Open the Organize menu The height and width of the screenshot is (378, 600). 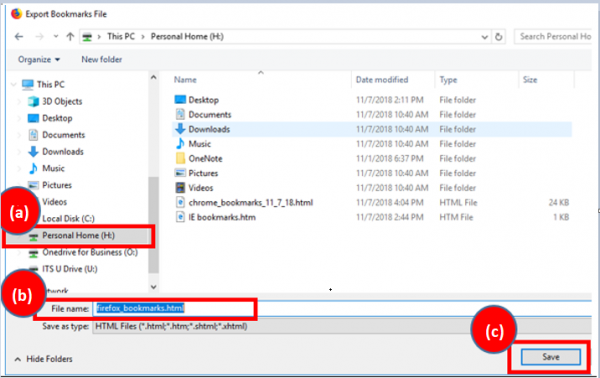[39, 60]
